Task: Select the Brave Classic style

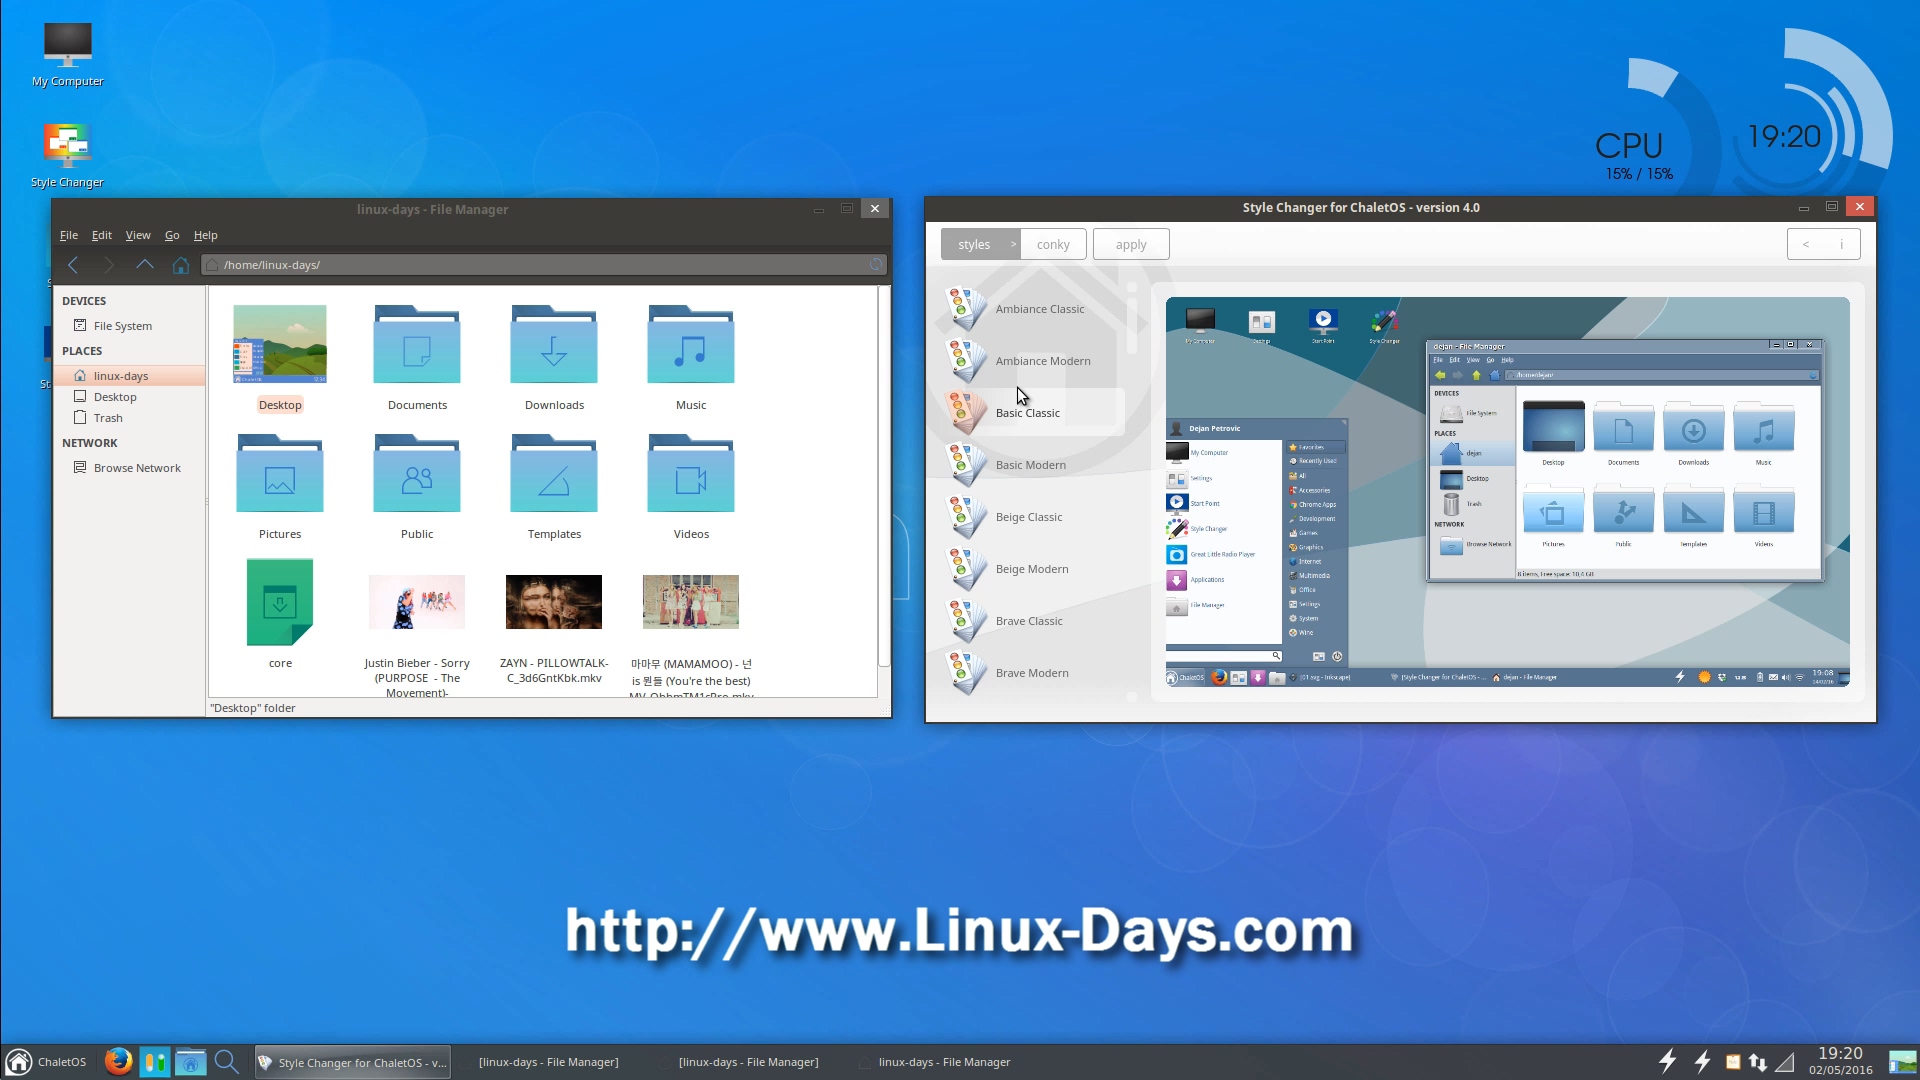Action: [1033, 621]
